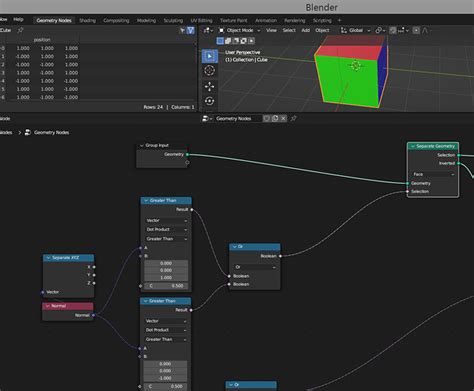Collapse the Or boolean node
Screen dimensions: 474x391
coord(234,246)
